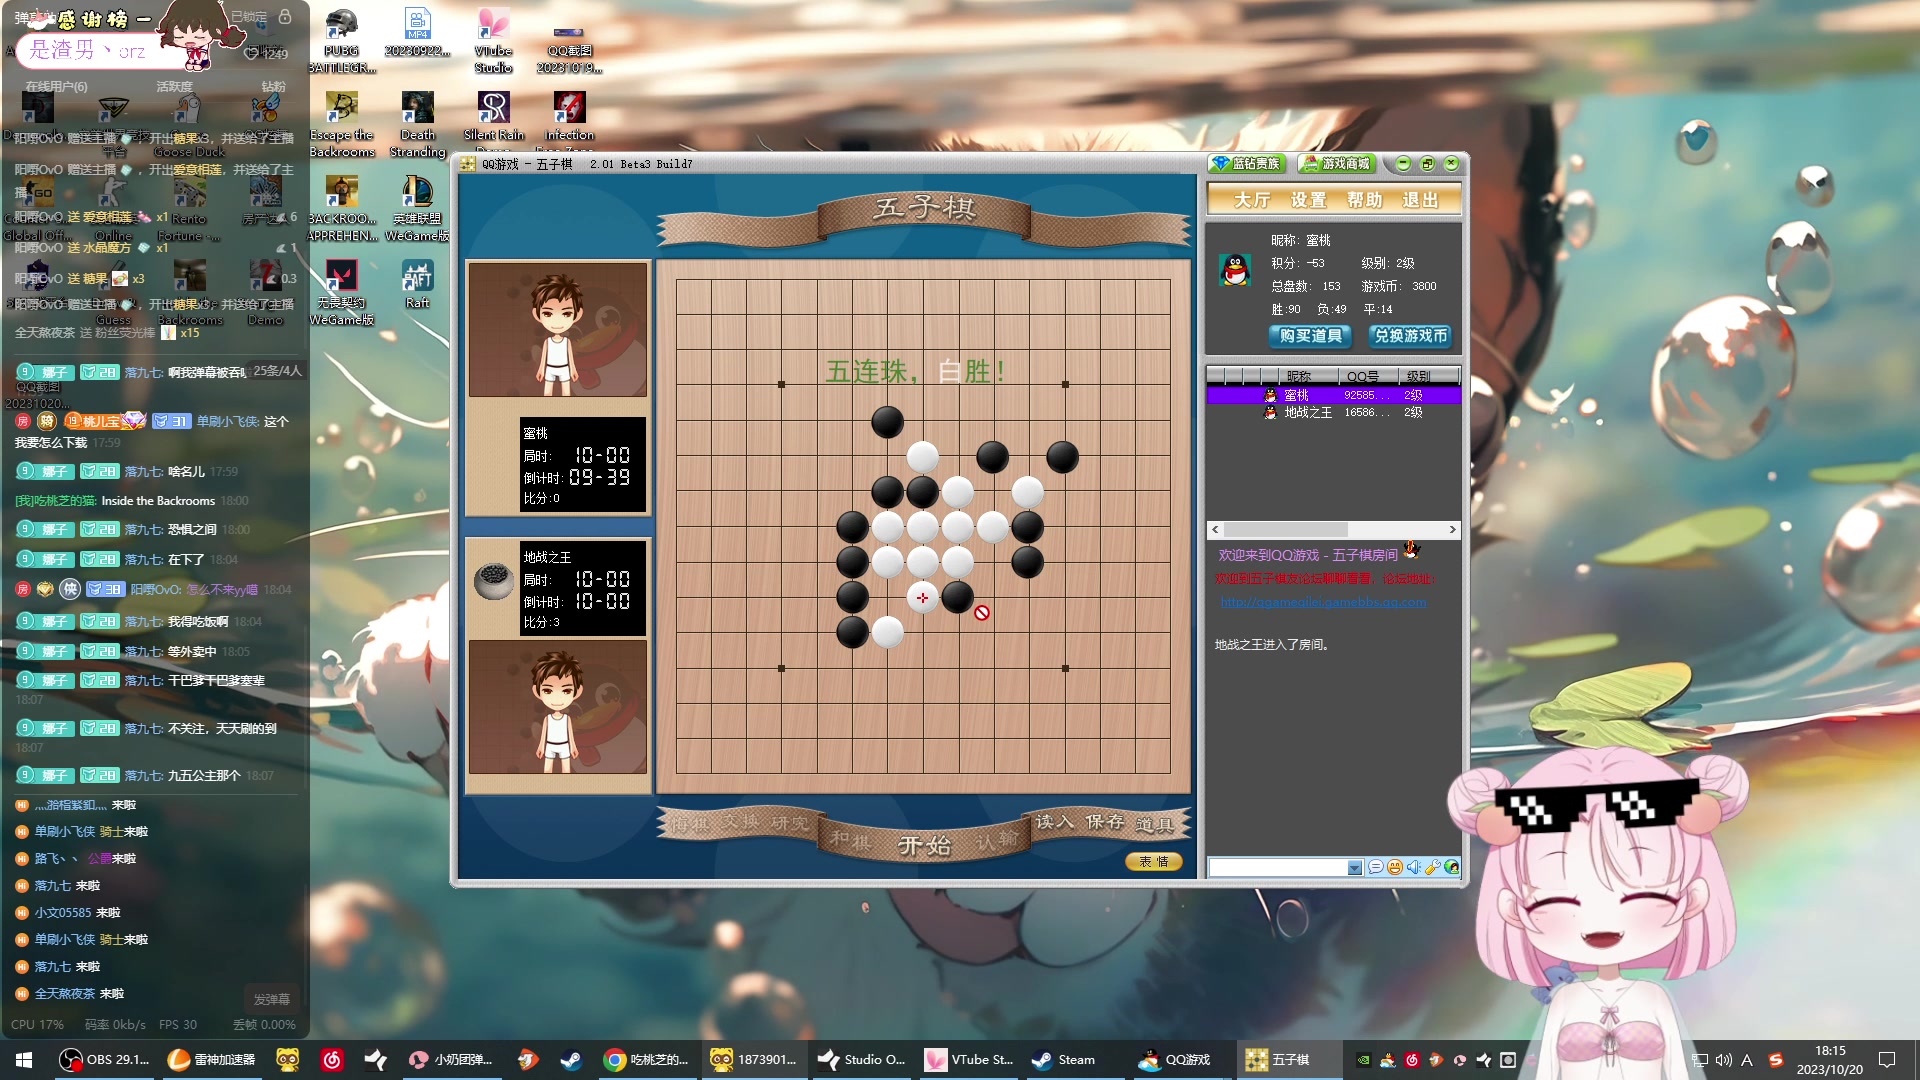Click the chat message input field

coord(1278,868)
